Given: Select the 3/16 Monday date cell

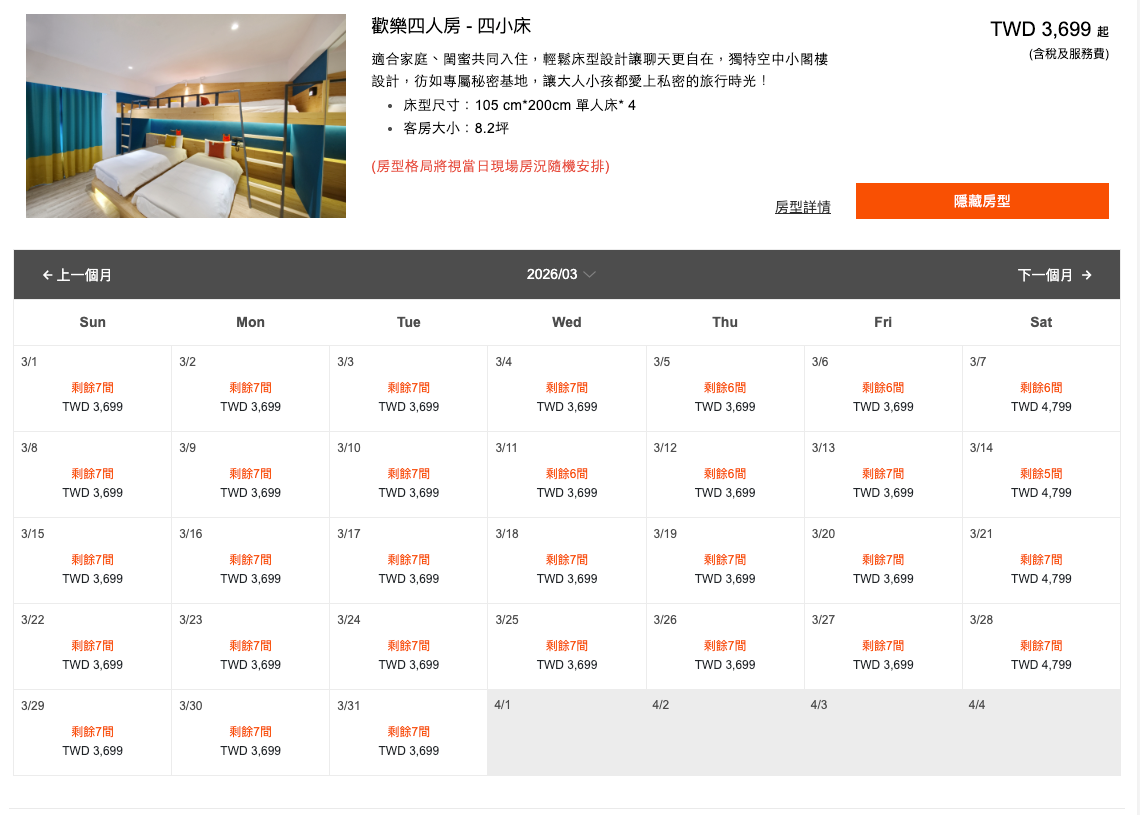Looking at the screenshot, I should pos(250,561).
